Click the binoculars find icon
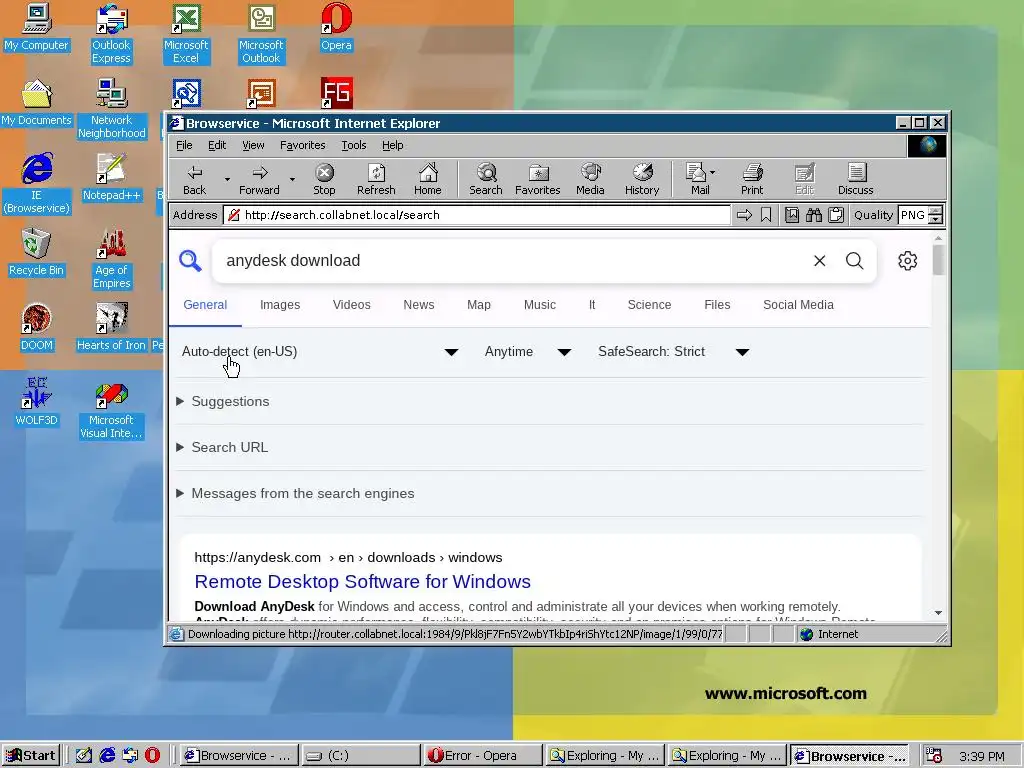 click(x=814, y=215)
